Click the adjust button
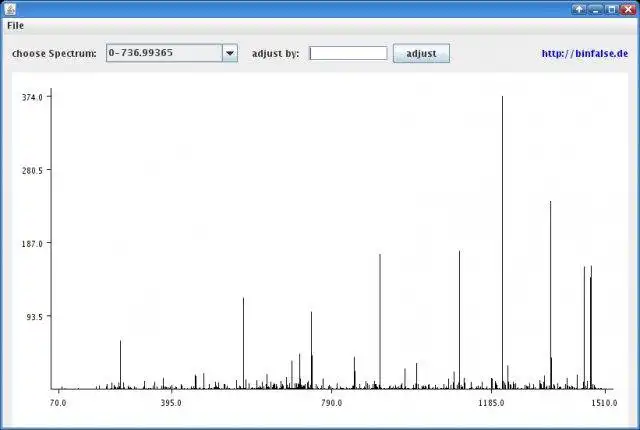The height and width of the screenshot is (430, 640). tap(421, 53)
